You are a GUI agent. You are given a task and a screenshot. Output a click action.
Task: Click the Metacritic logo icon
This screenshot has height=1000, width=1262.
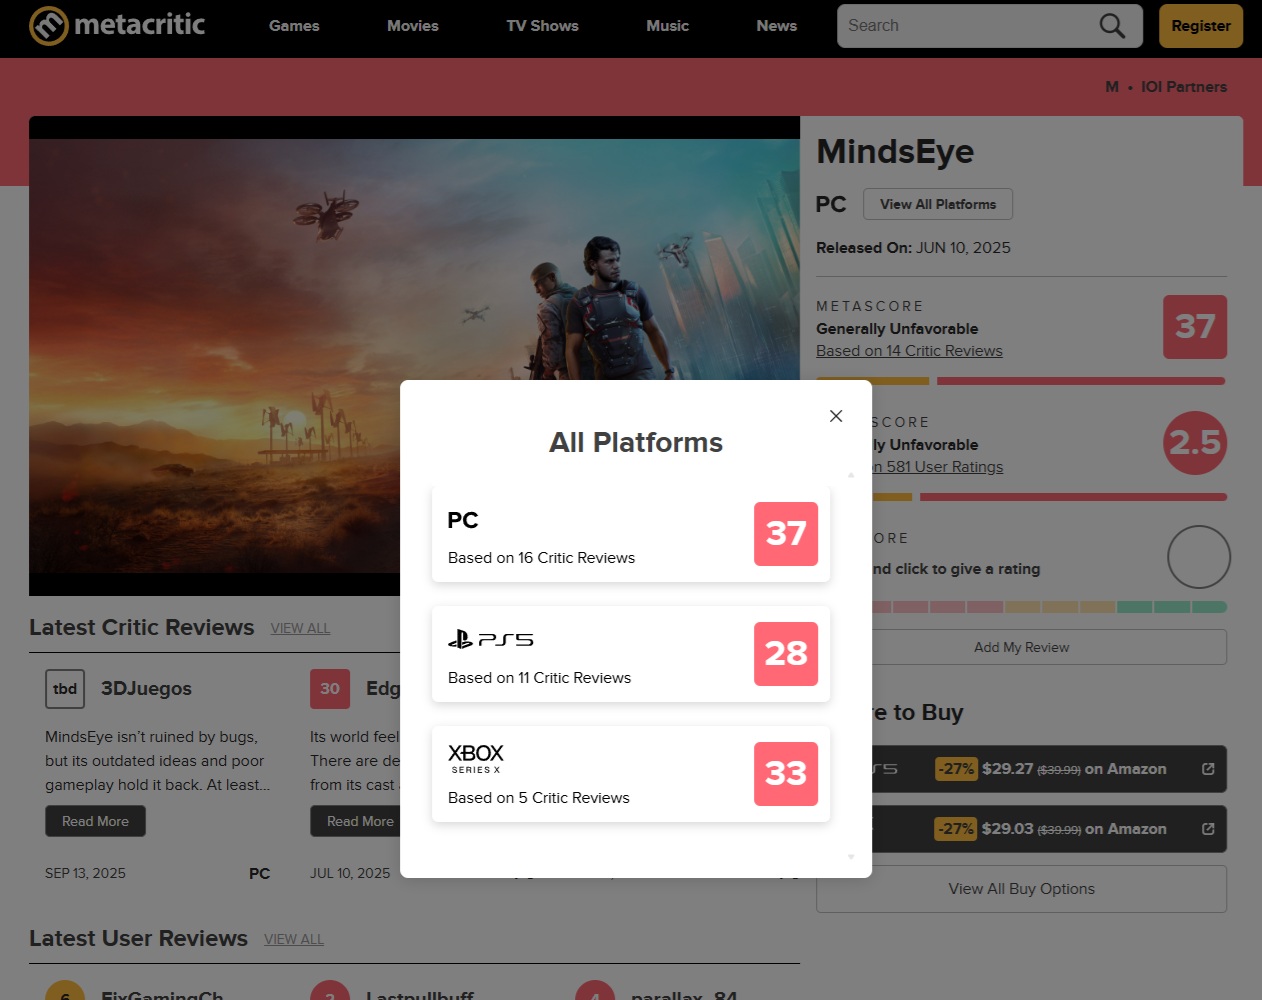click(48, 26)
